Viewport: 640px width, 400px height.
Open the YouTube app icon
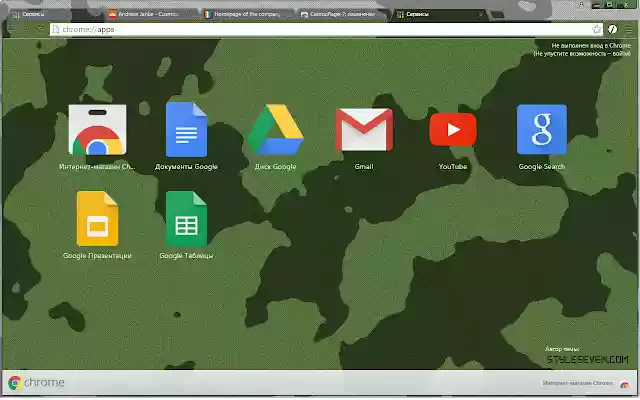pyautogui.click(x=453, y=130)
